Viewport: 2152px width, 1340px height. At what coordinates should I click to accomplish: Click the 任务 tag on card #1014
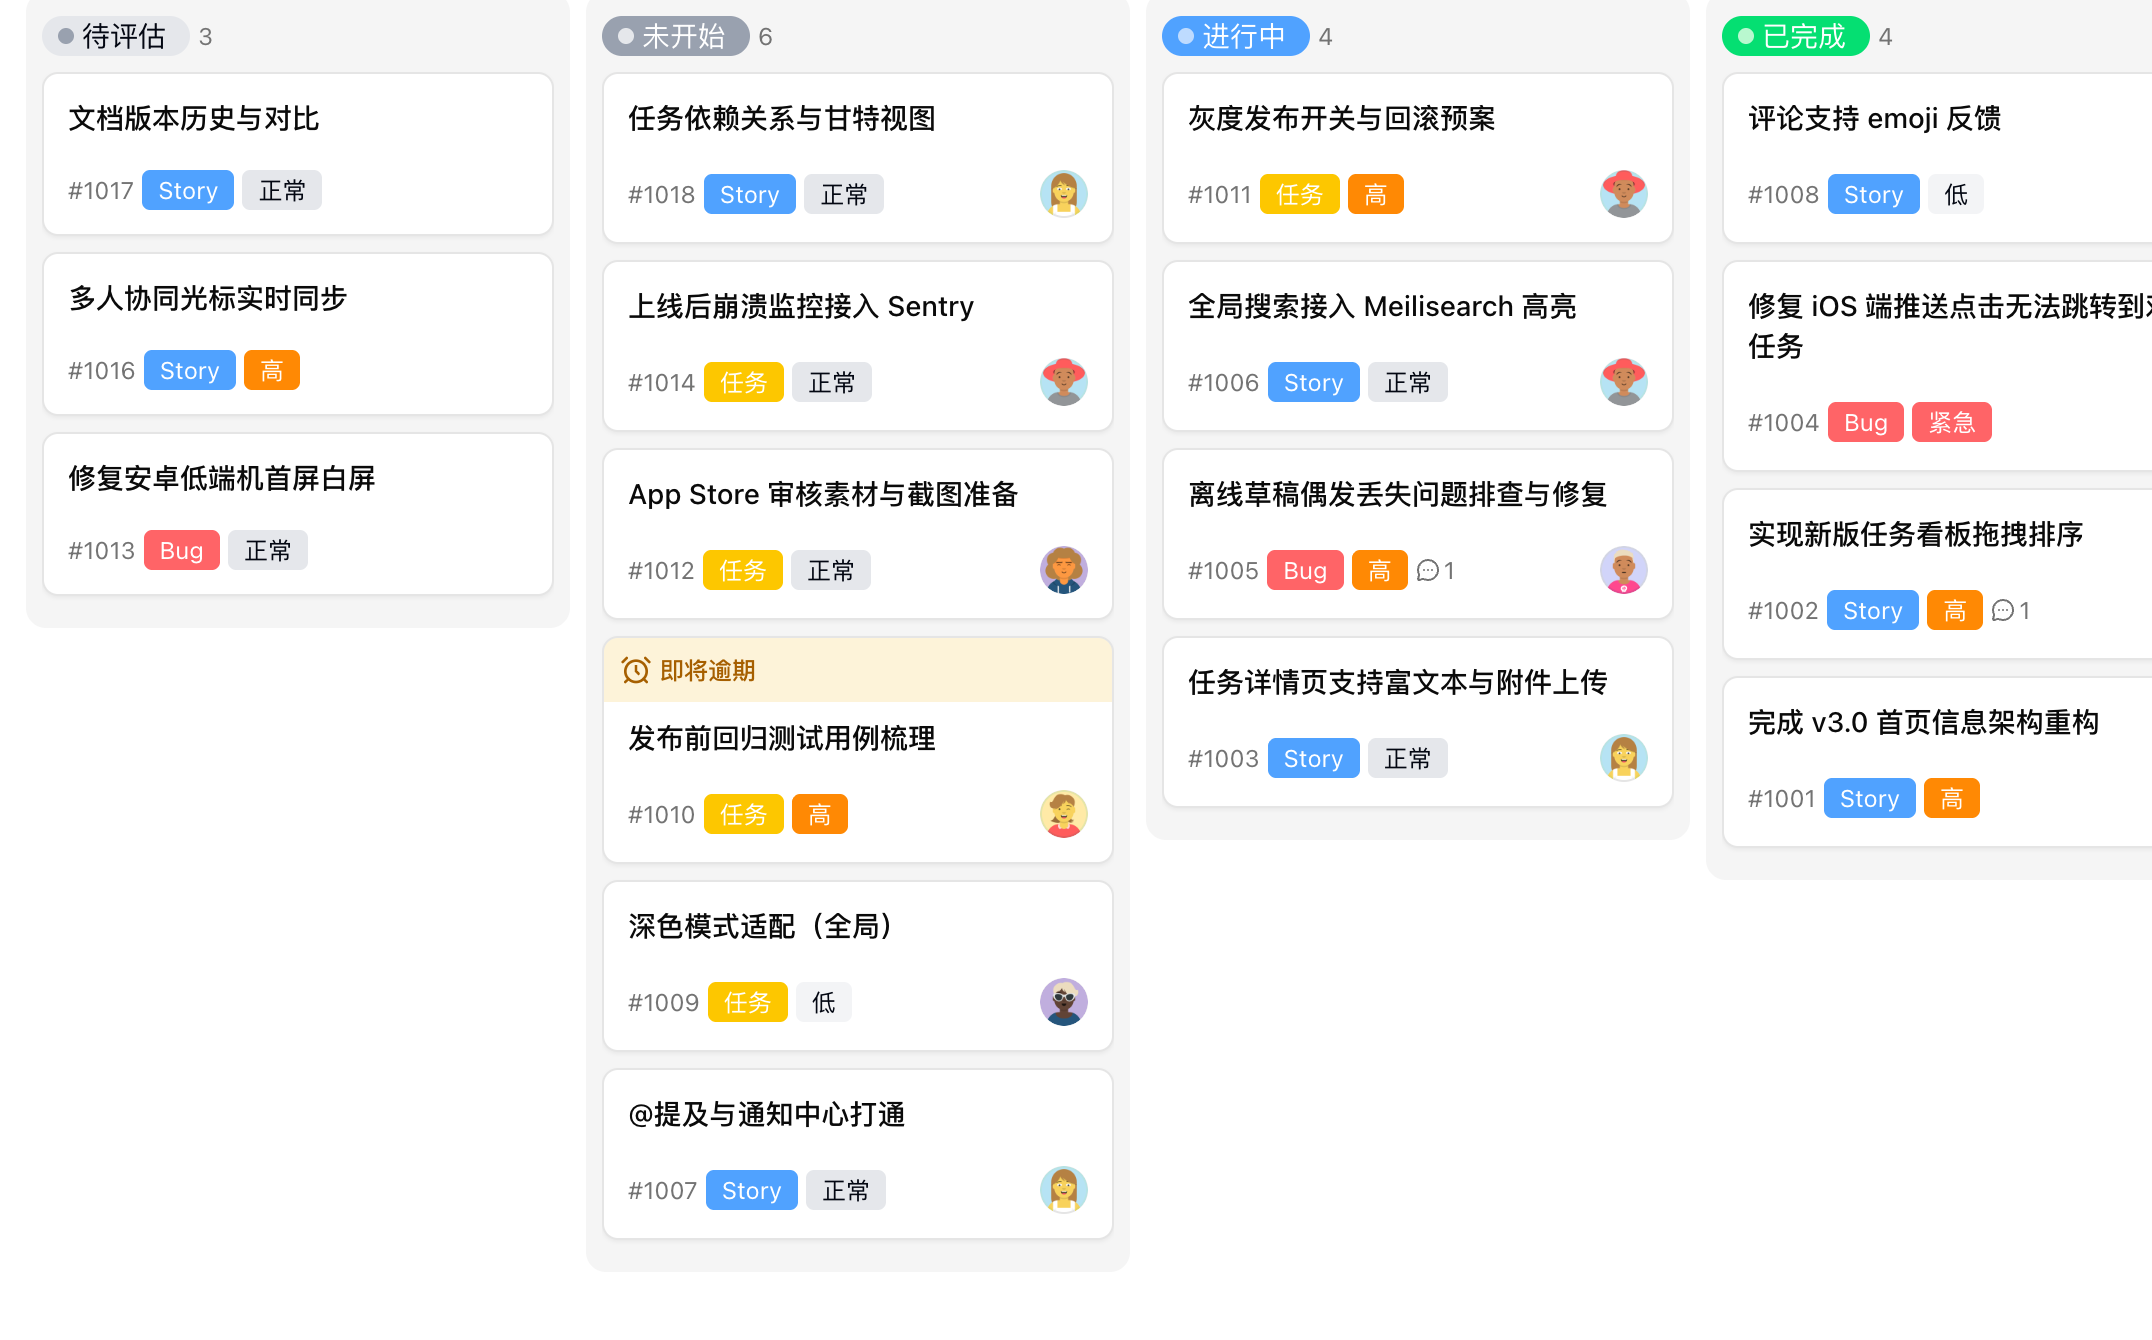(x=744, y=382)
